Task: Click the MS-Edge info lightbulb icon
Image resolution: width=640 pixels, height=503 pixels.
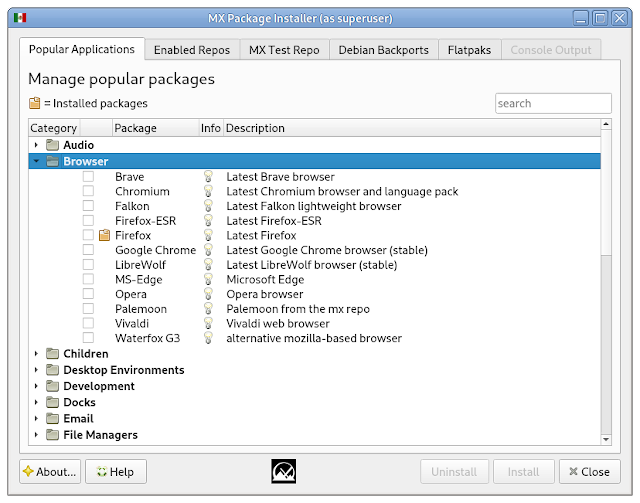Action: click(208, 280)
